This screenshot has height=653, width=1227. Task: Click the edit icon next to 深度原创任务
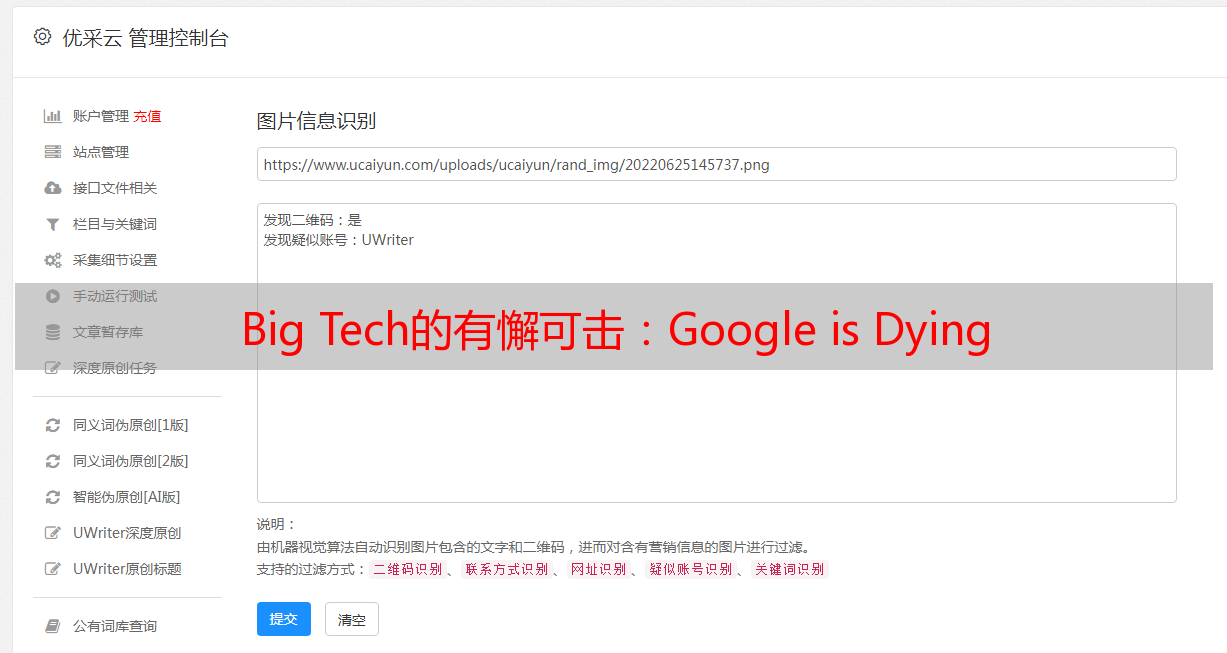53,368
